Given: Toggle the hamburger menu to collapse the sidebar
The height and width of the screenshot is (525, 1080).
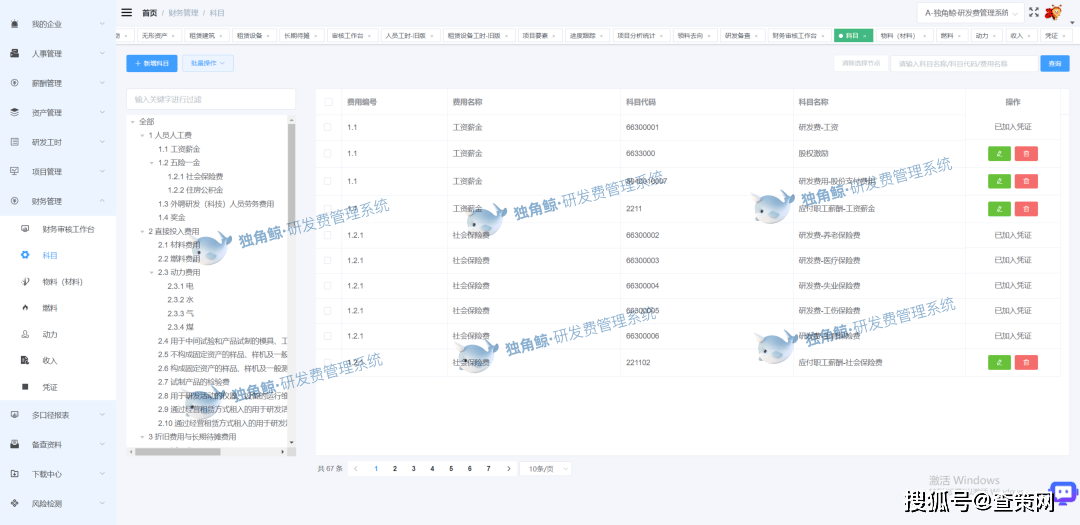Looking at the screenshot, I should click(x=126, y=12).
